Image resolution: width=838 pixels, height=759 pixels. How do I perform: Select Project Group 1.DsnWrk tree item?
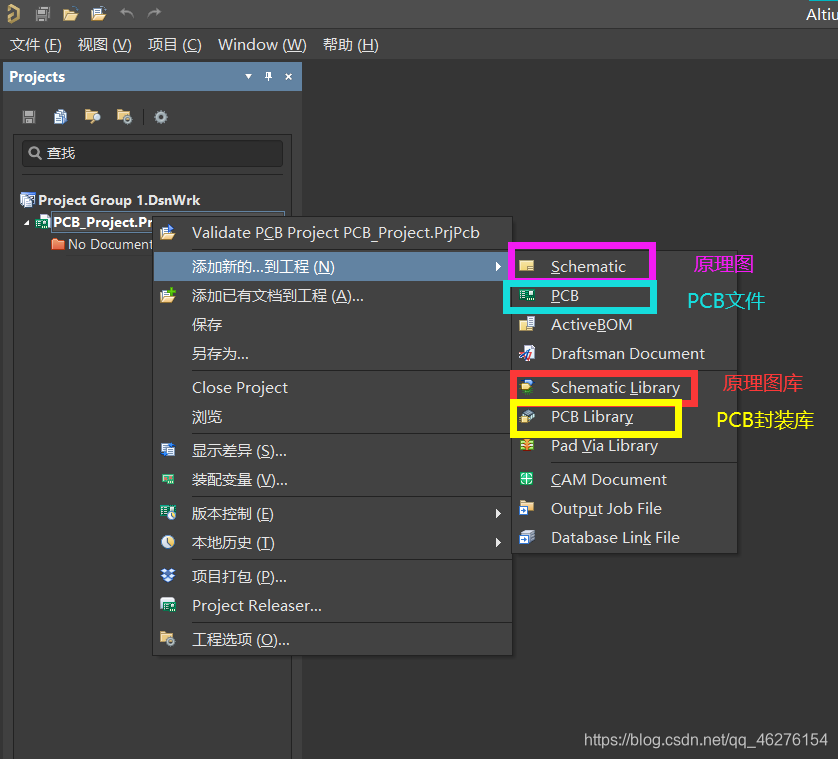tap(110, 200)
